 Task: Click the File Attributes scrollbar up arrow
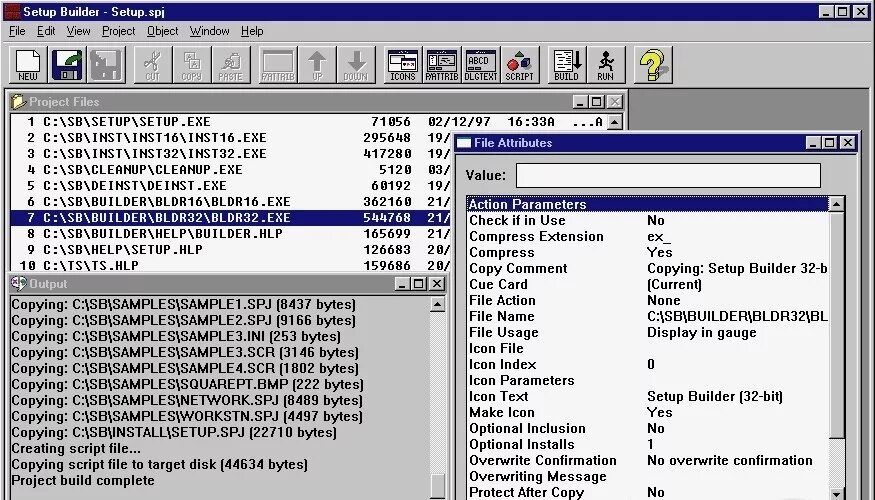point(836,204)
